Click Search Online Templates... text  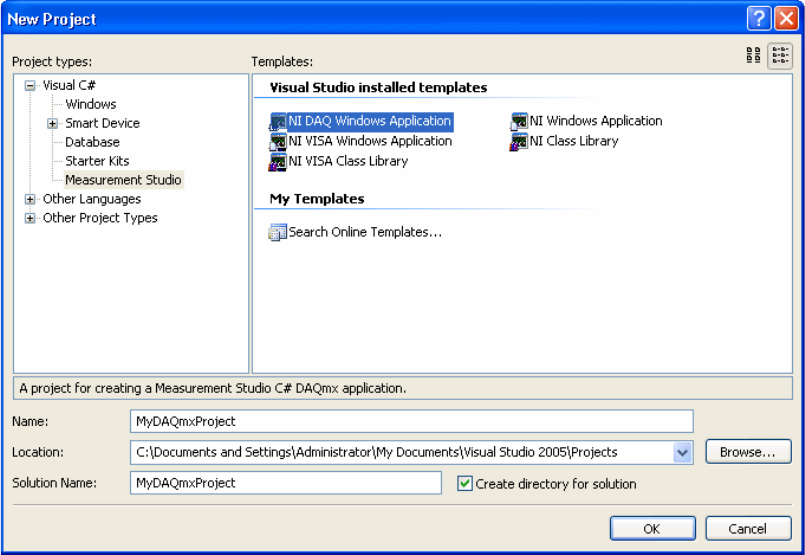click(365, 232)
